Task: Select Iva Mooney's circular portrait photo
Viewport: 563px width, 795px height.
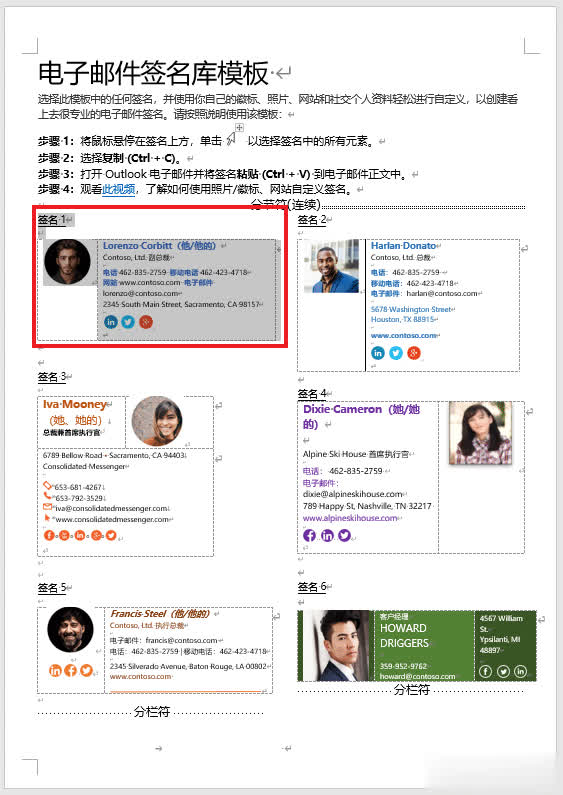Action: coord(157,421)
